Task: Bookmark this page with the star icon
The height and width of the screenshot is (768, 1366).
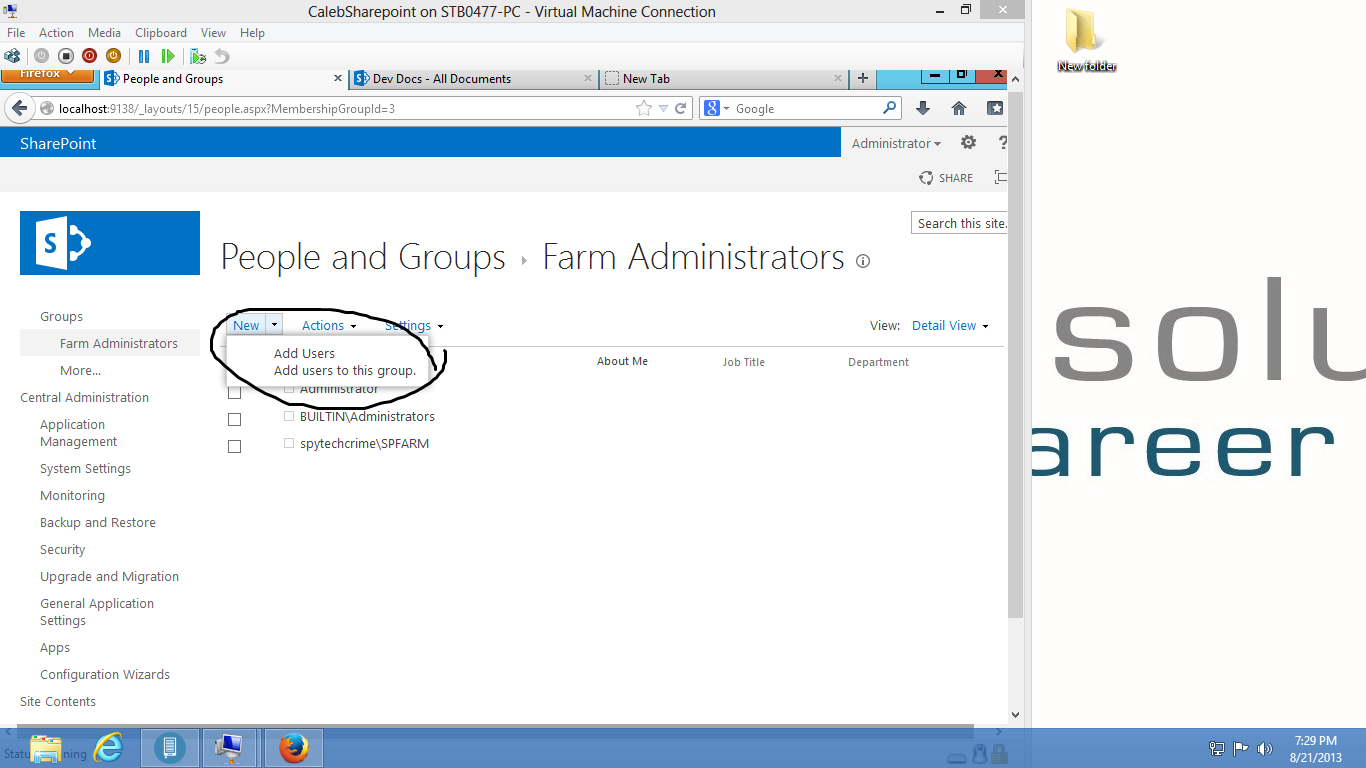Action: click(644, 108)
